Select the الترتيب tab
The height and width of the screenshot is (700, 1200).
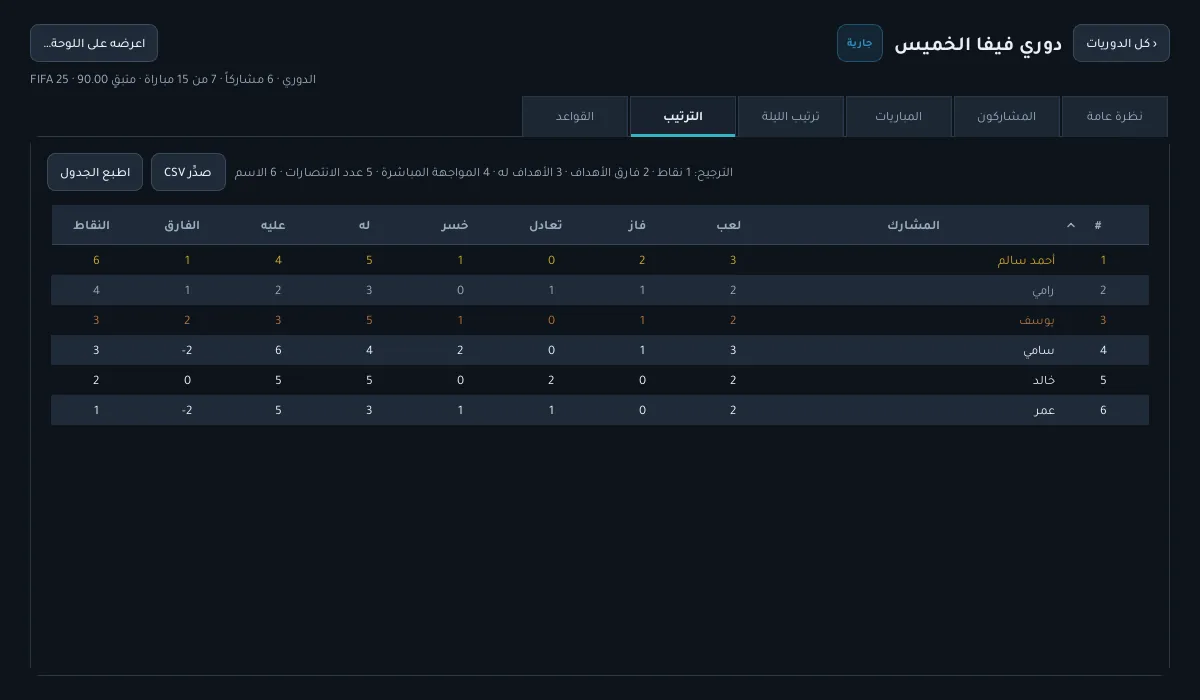point(682,116)
